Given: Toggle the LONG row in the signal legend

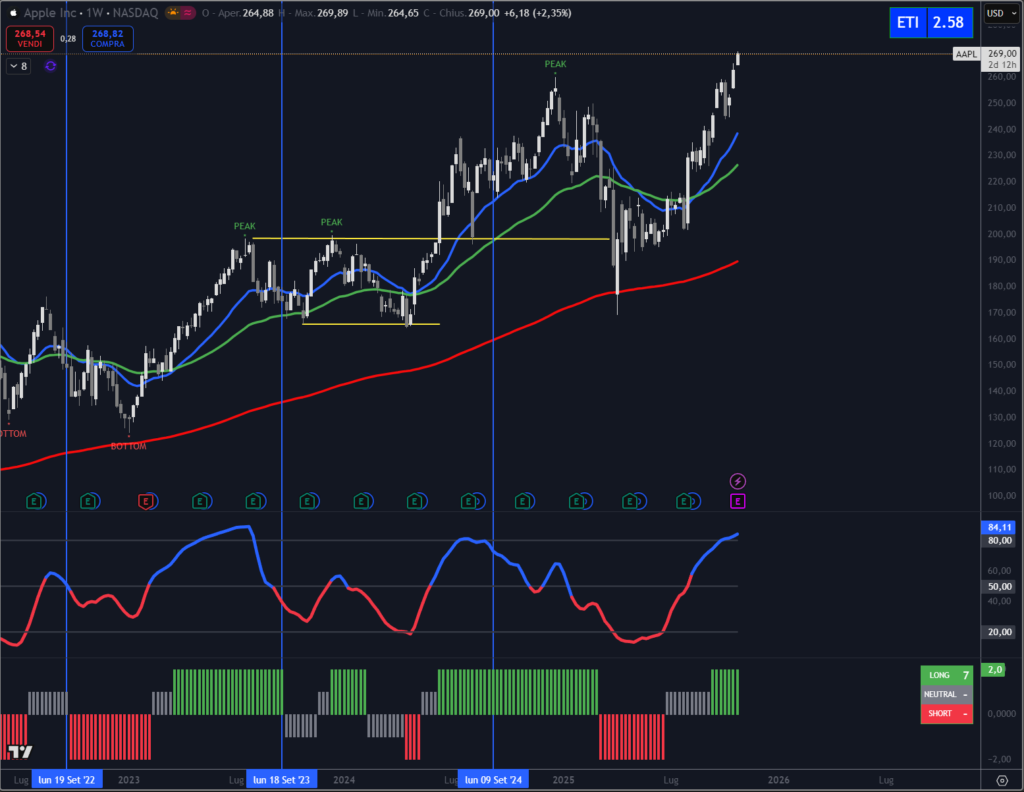Looking at the screenshot, I should click(946, 675).
